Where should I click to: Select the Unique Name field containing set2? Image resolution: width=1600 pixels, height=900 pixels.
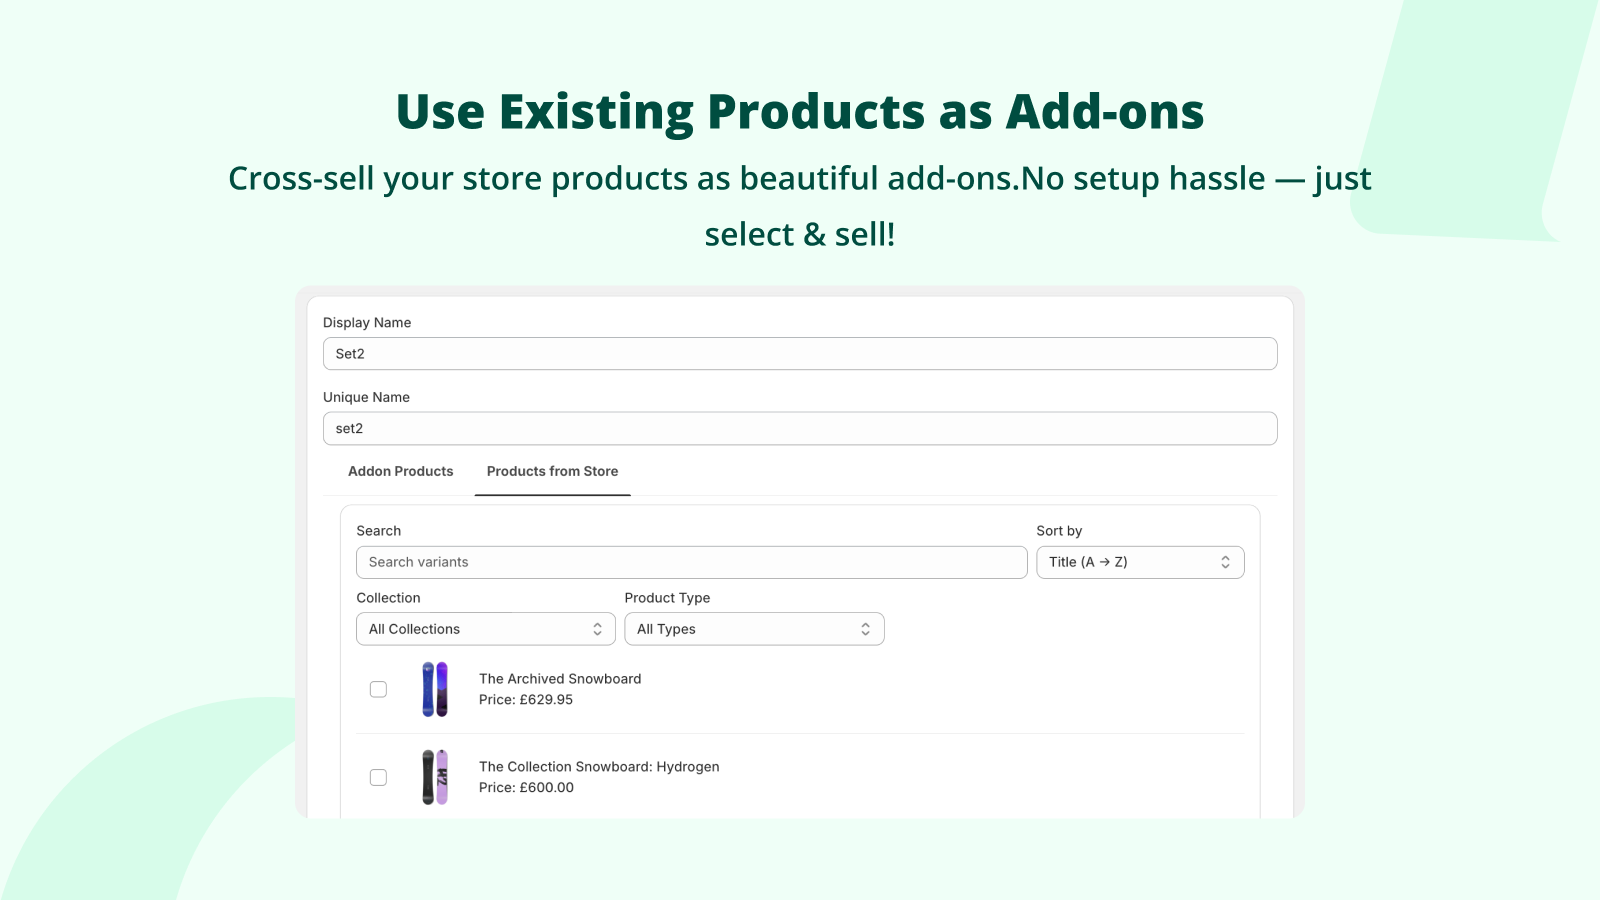pos(799,428)
